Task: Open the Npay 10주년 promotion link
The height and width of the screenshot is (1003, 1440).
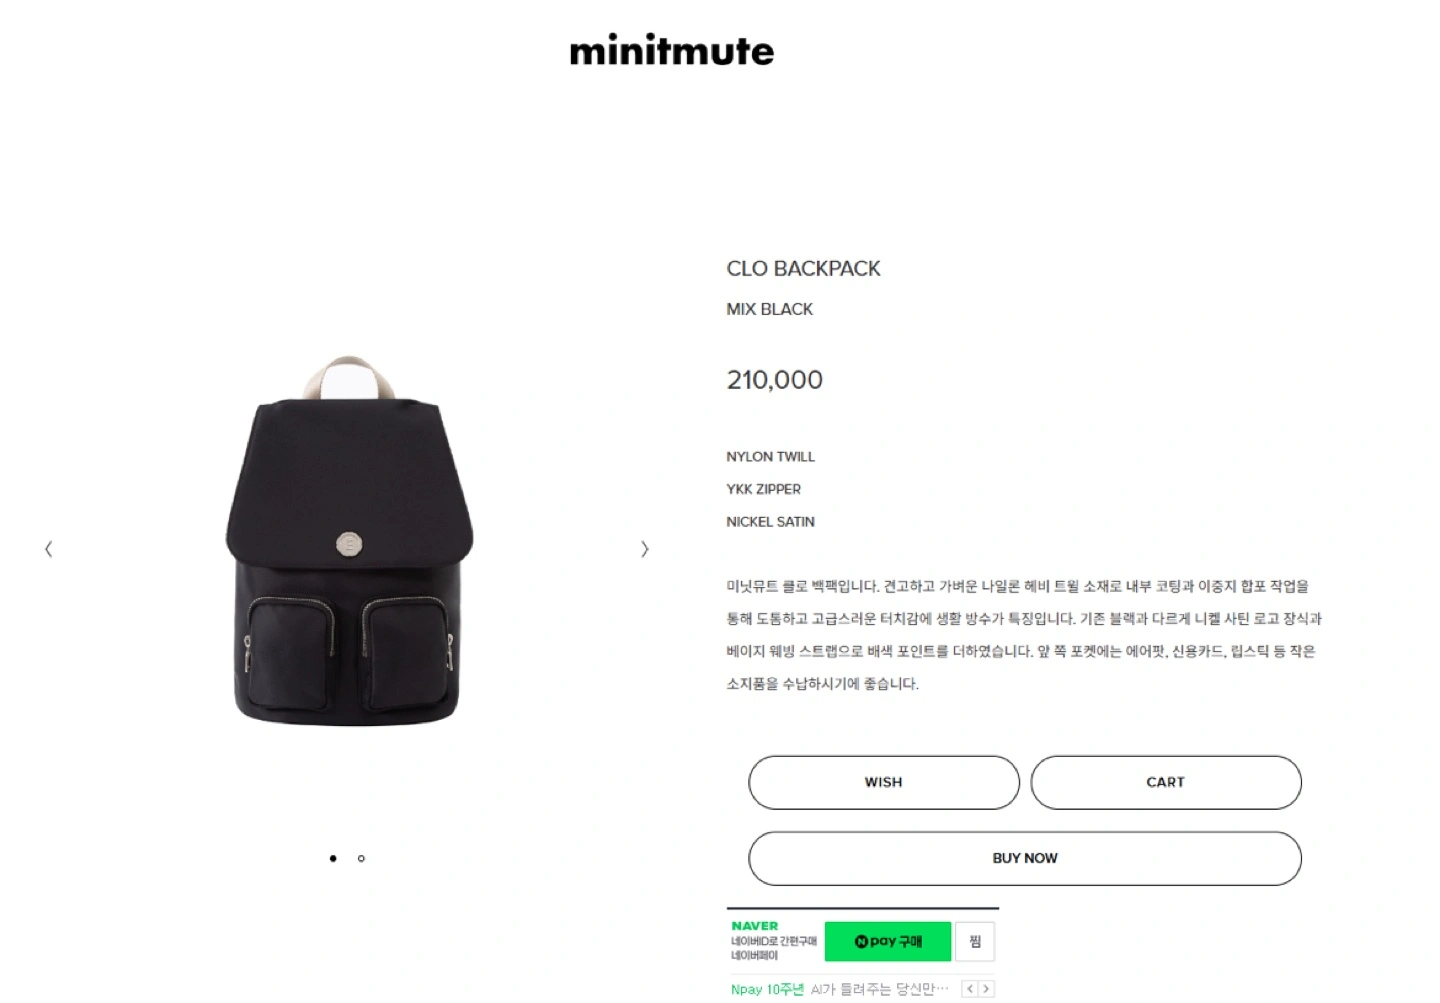Action: 767,989
